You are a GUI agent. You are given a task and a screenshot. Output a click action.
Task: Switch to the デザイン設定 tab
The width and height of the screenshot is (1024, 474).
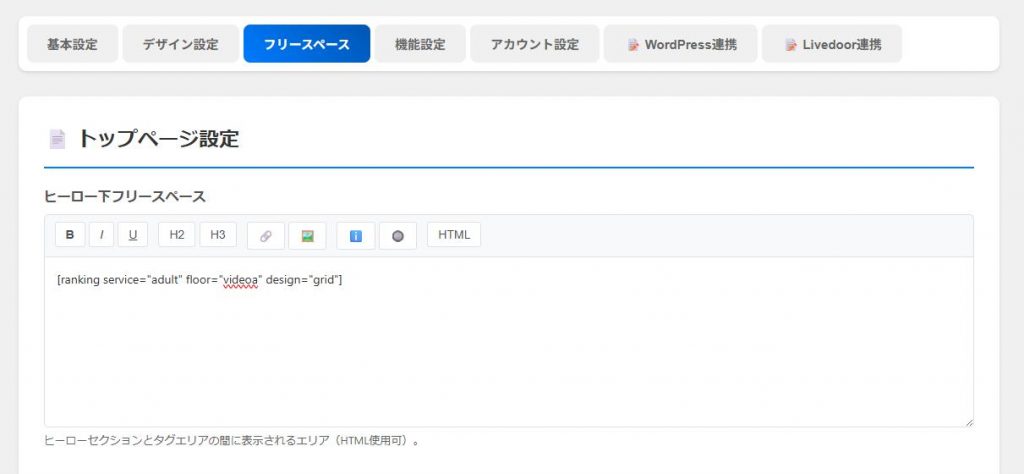(180, 44)
